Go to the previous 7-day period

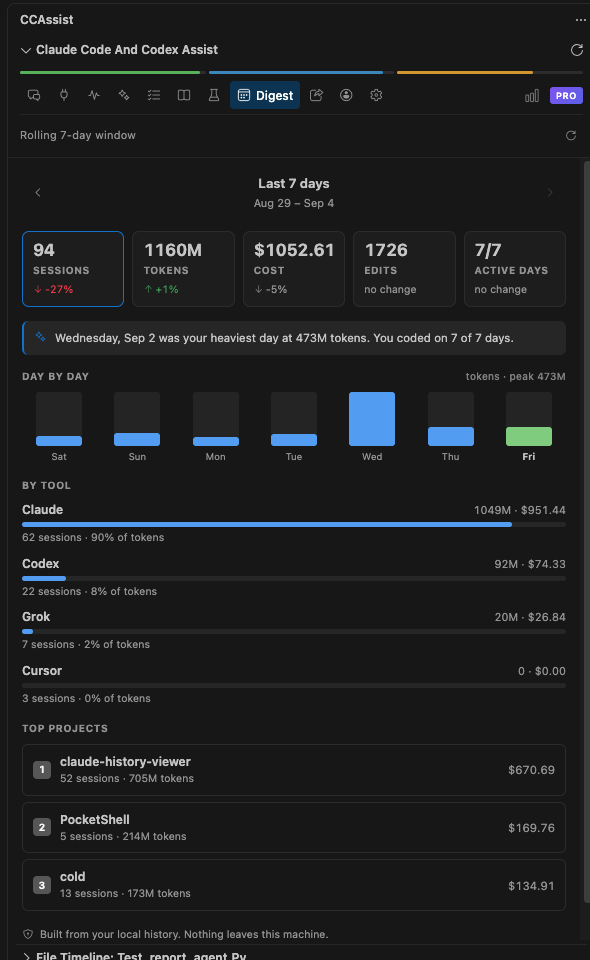38,192
